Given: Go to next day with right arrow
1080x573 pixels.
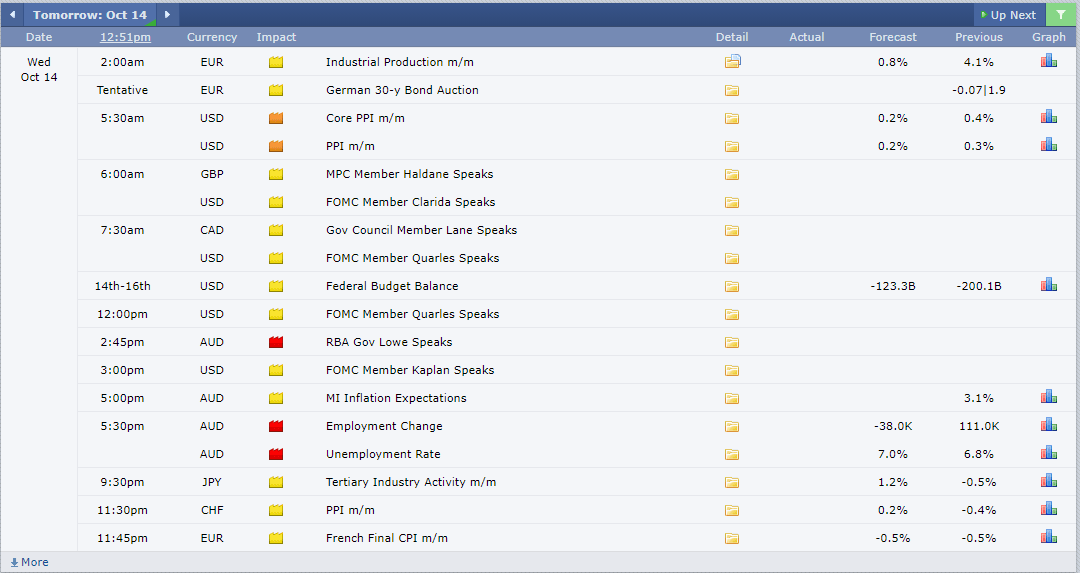Looking at the screenshot, I should (x=167, y=15).
